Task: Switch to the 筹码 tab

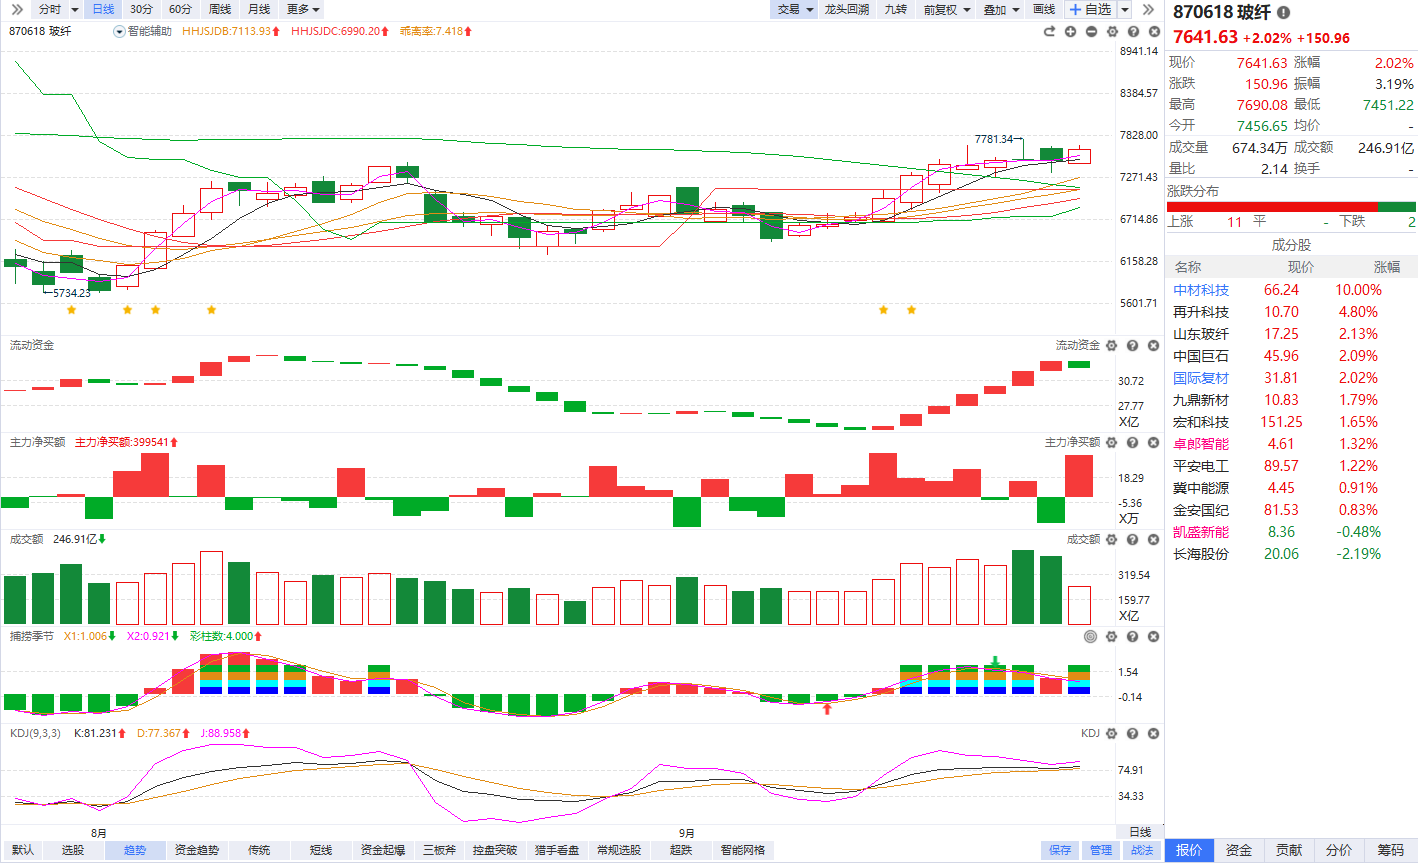Action: (1391, 850)
